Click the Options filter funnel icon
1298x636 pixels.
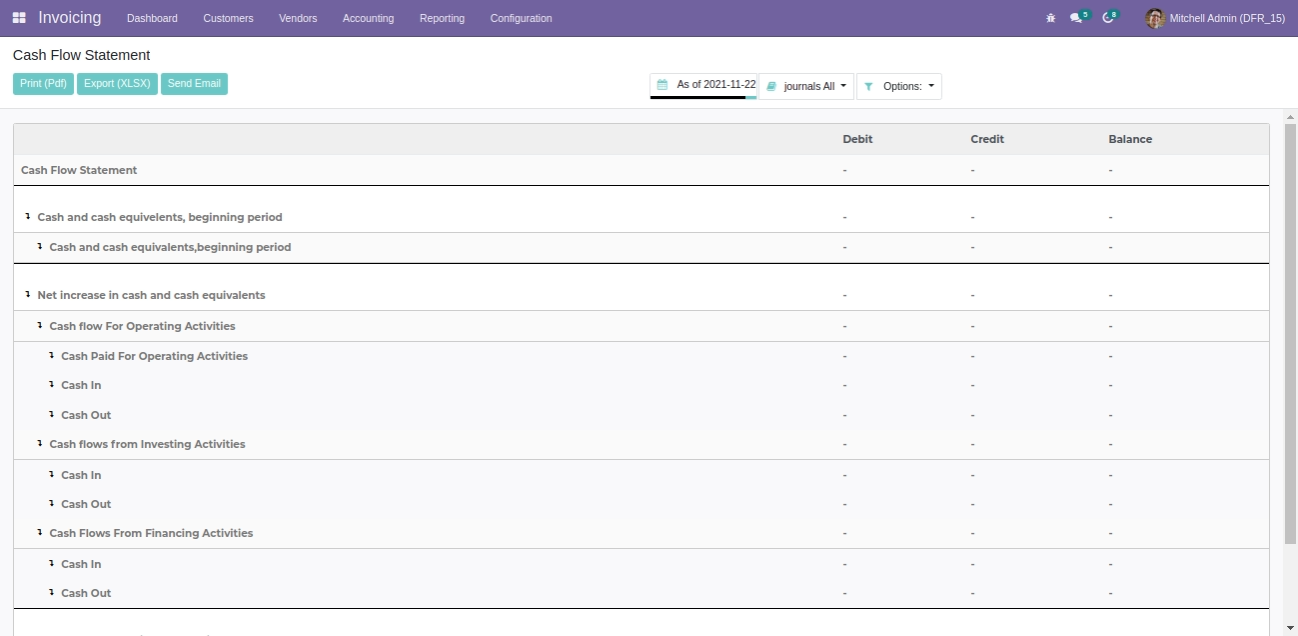(869, 87)
